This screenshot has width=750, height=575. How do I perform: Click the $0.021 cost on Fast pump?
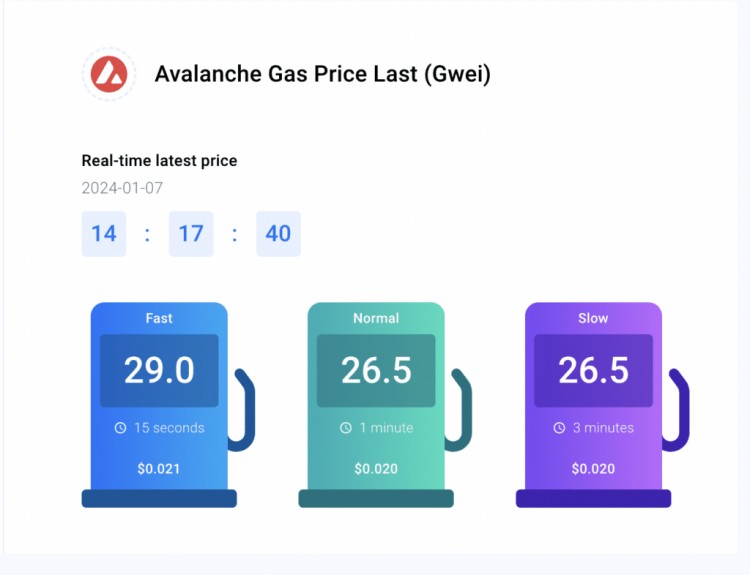[159, 469]
